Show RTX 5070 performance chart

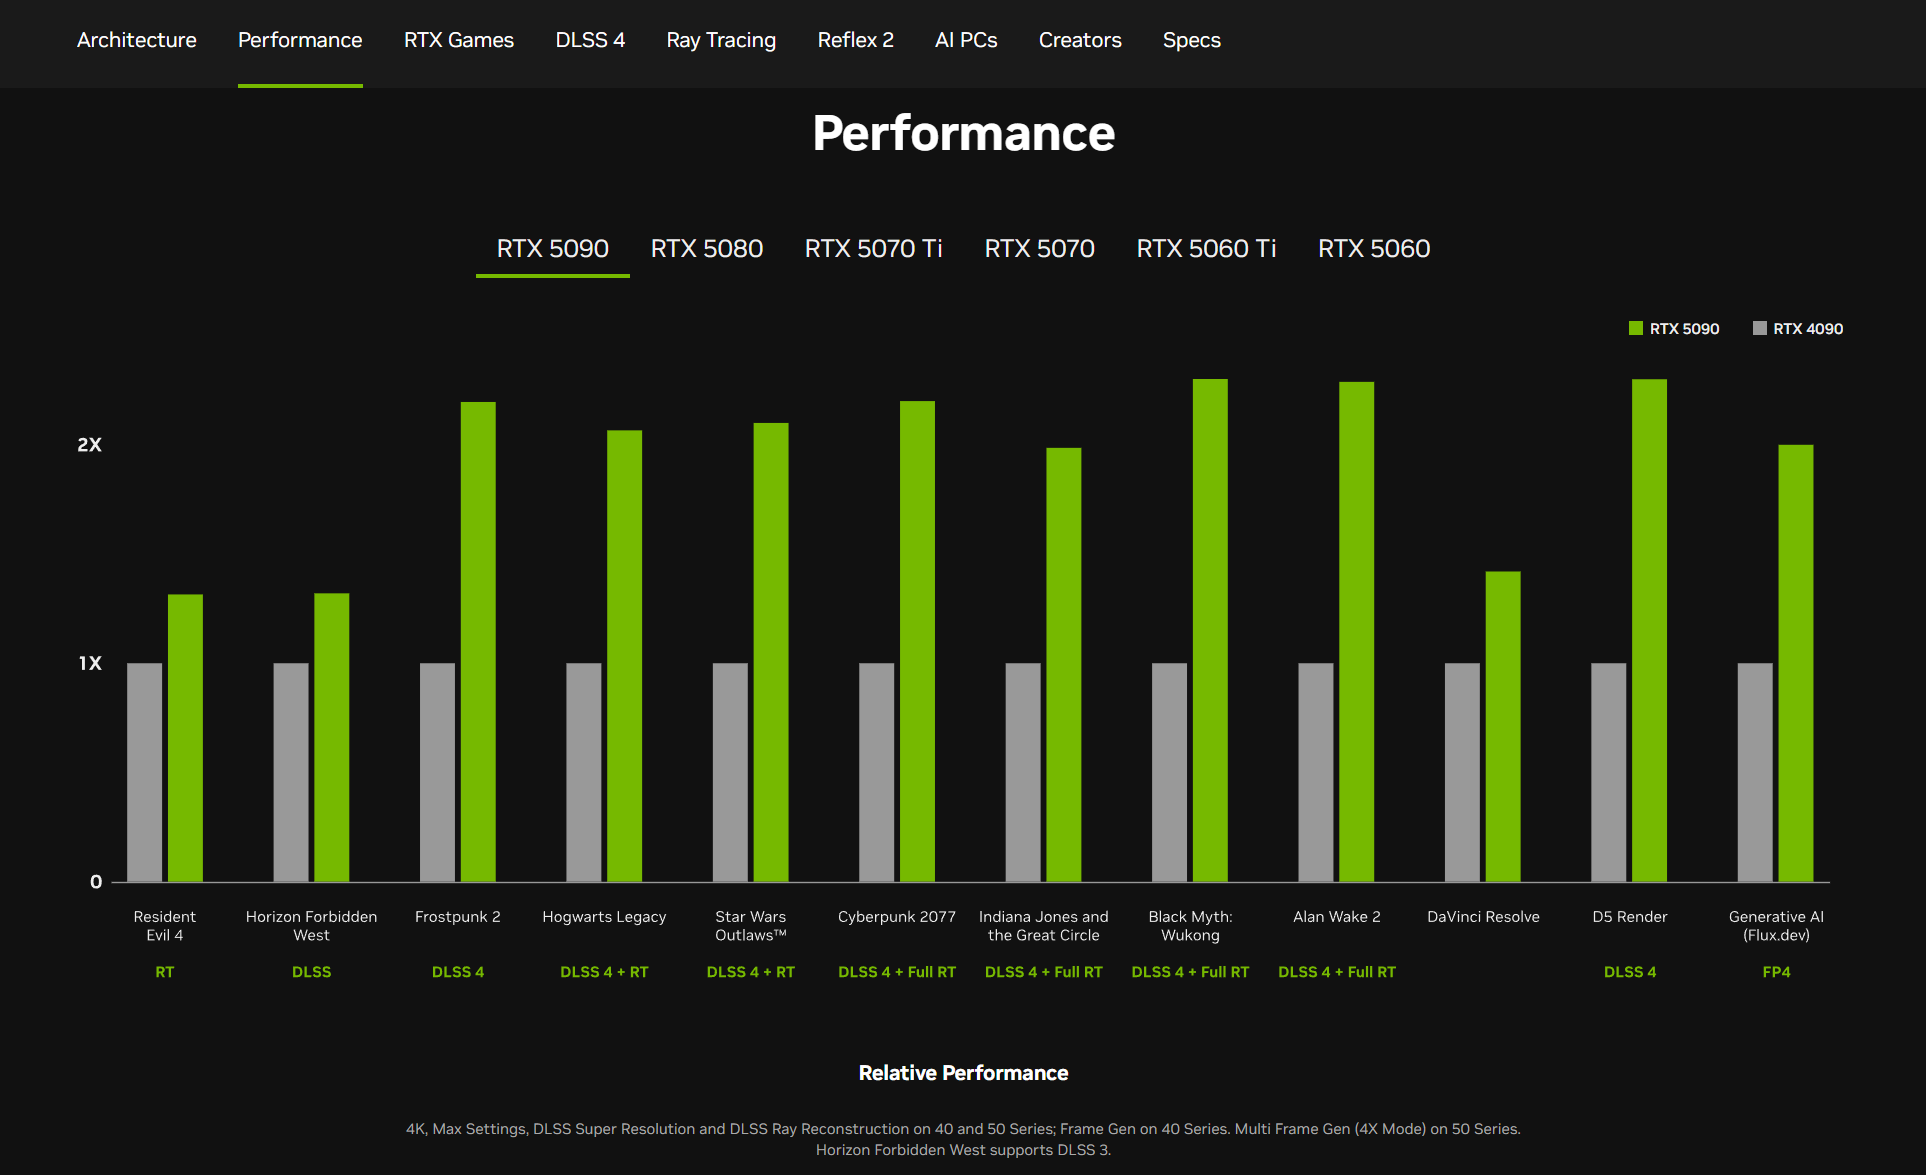point(1039,248)
